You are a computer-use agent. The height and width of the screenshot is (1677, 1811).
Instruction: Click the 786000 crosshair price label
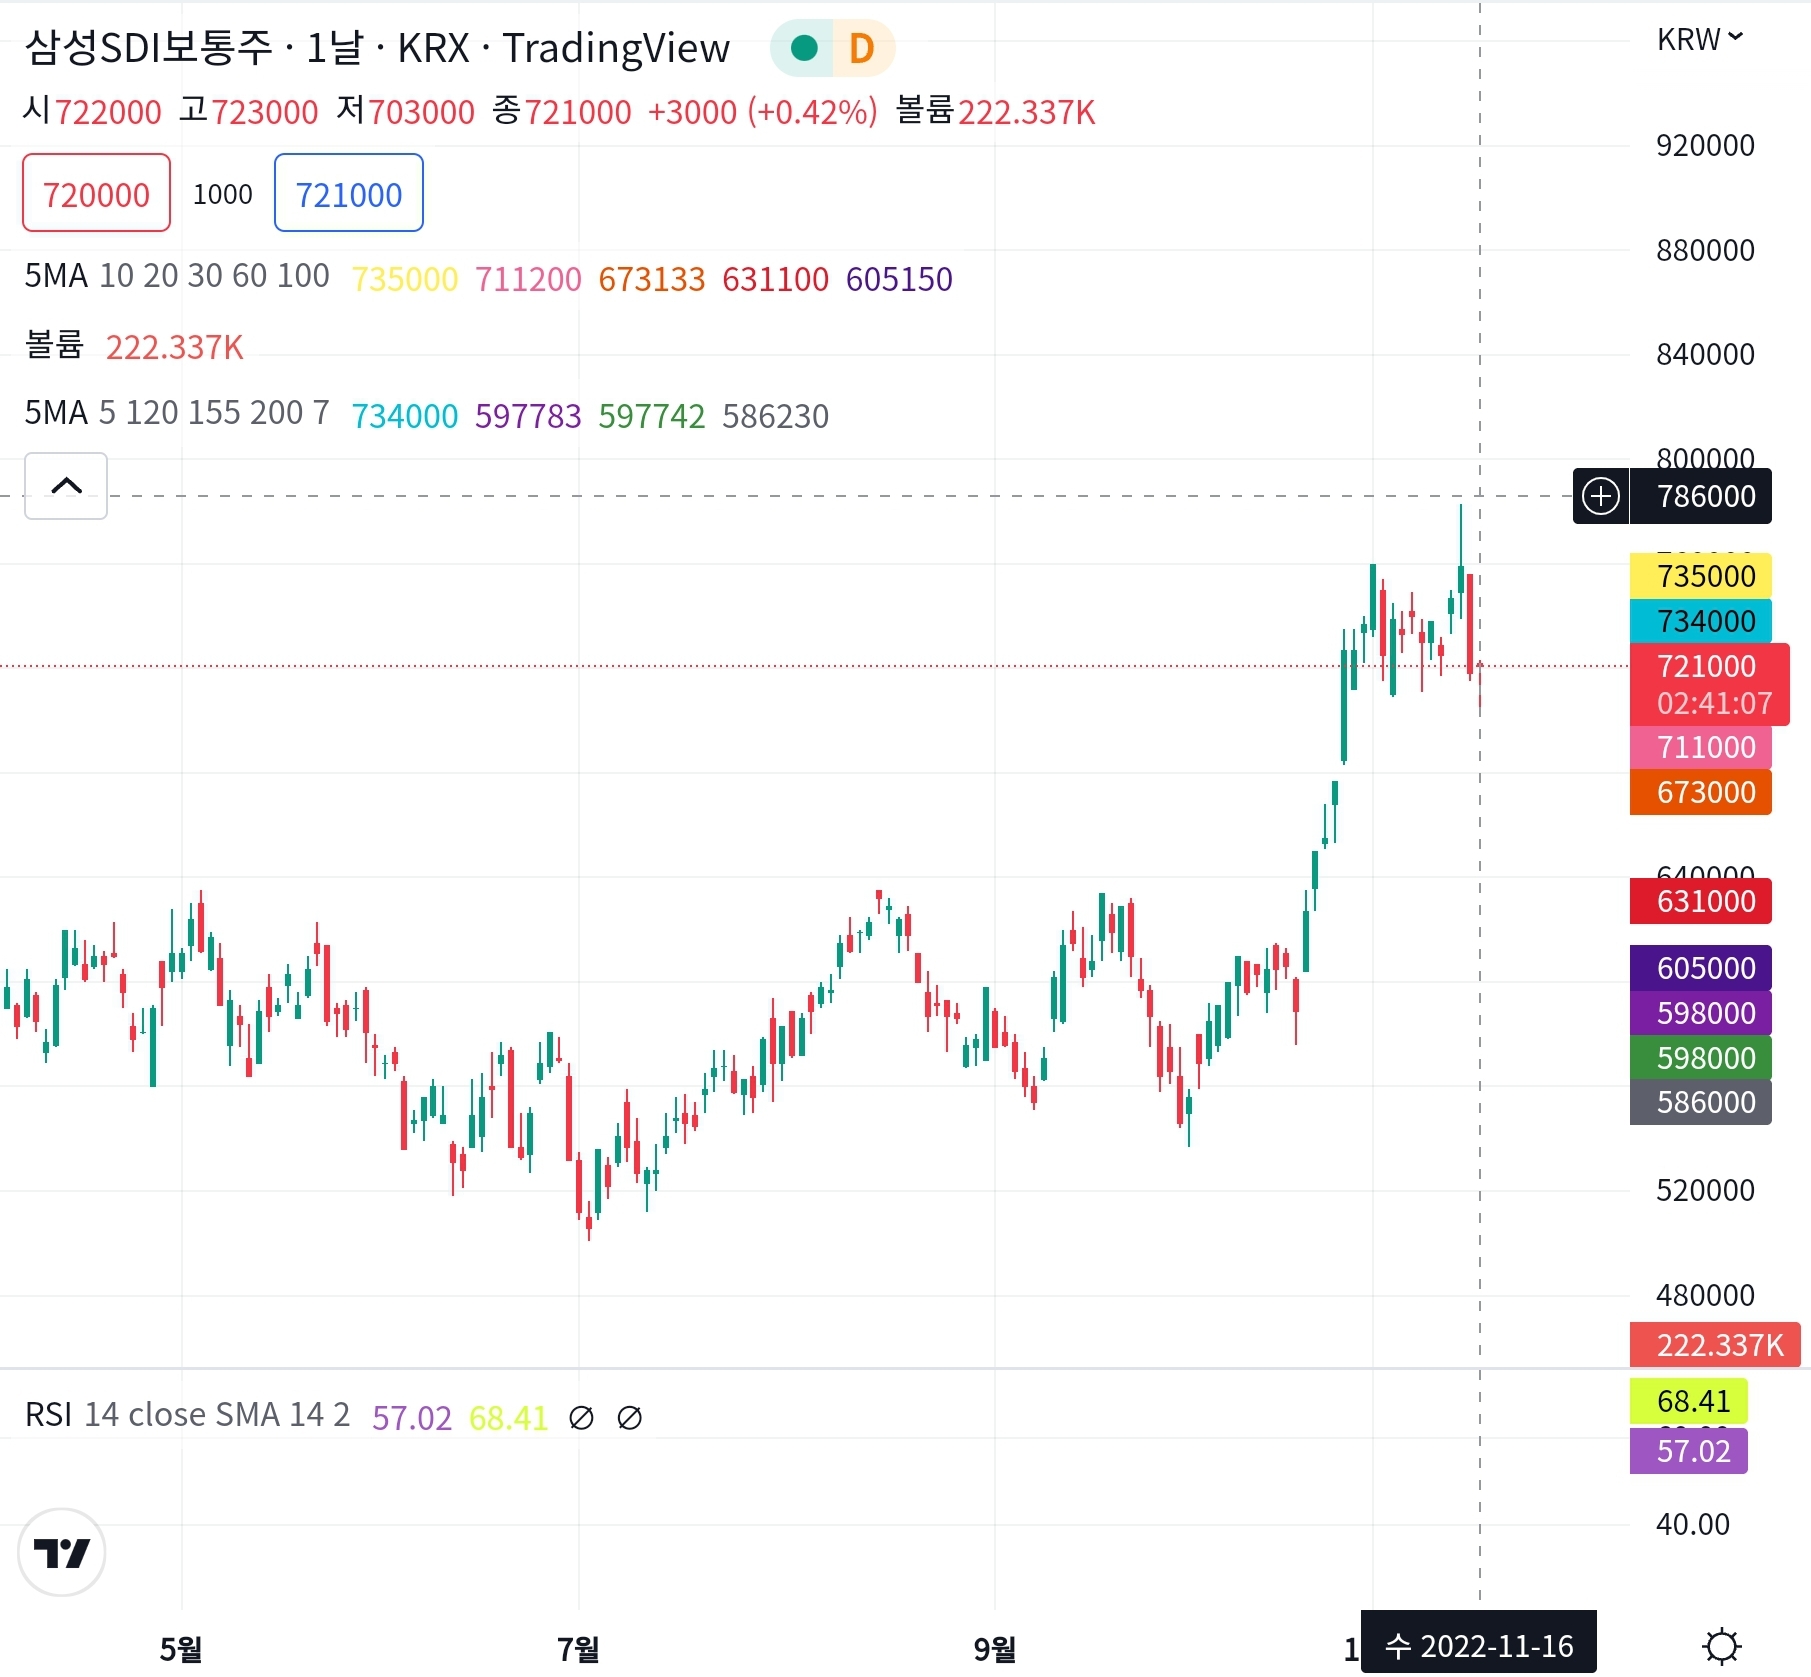(x=1701, y=496)
